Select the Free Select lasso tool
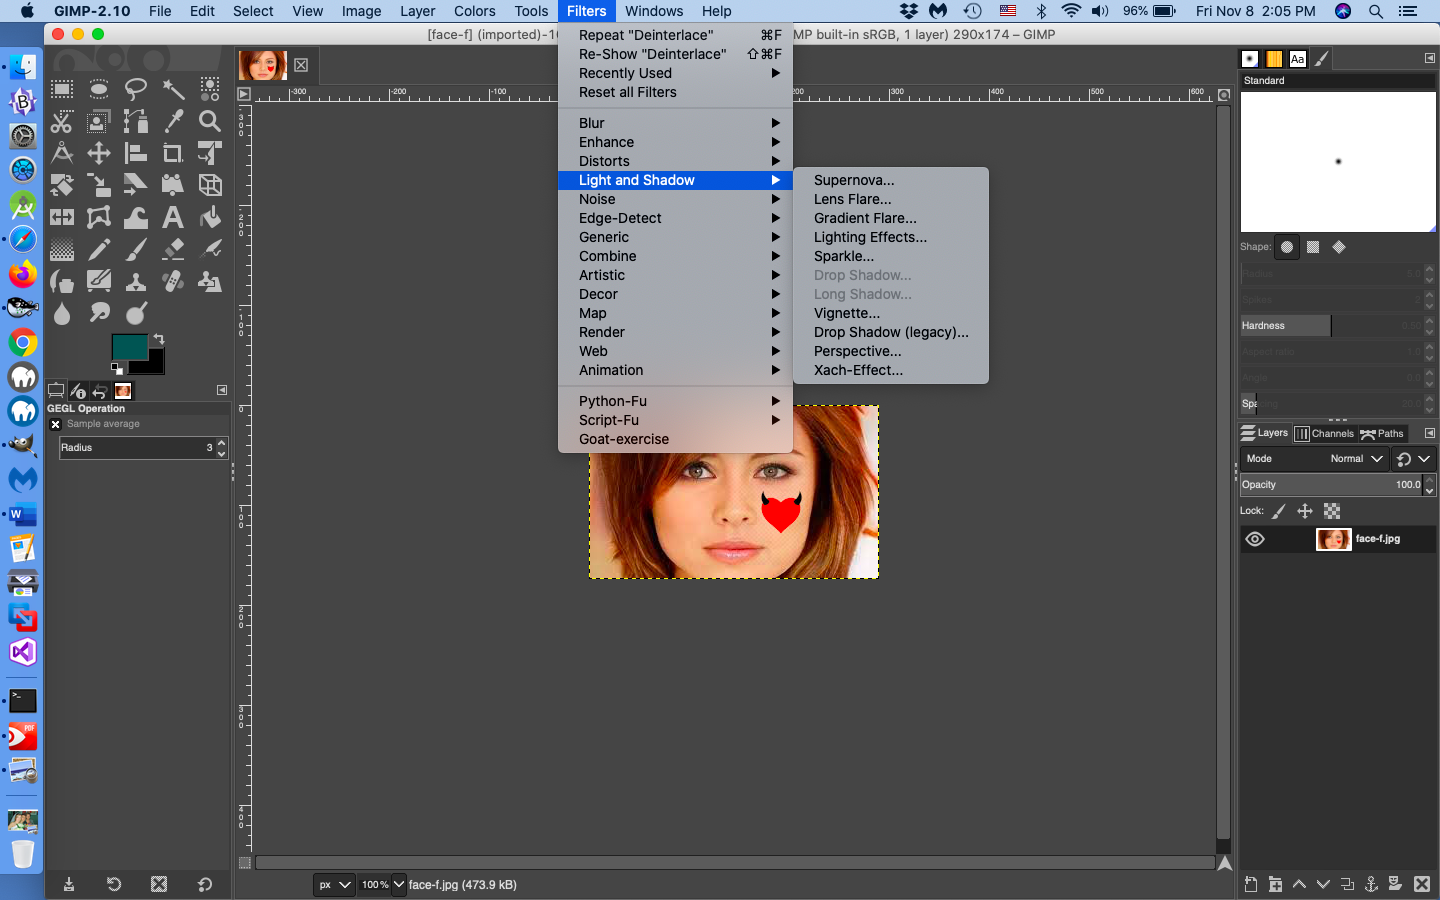Screen dimensions: 1440x900 136,90
